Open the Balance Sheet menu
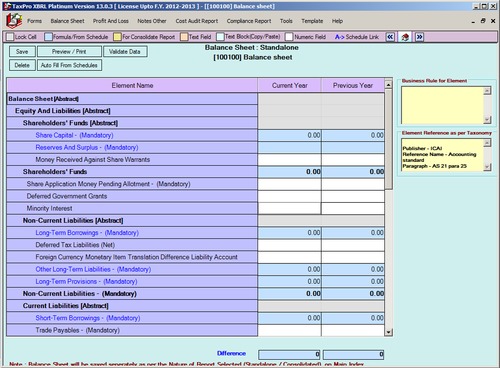This screenshot has height=368, width=500. (x=67, y=21)
